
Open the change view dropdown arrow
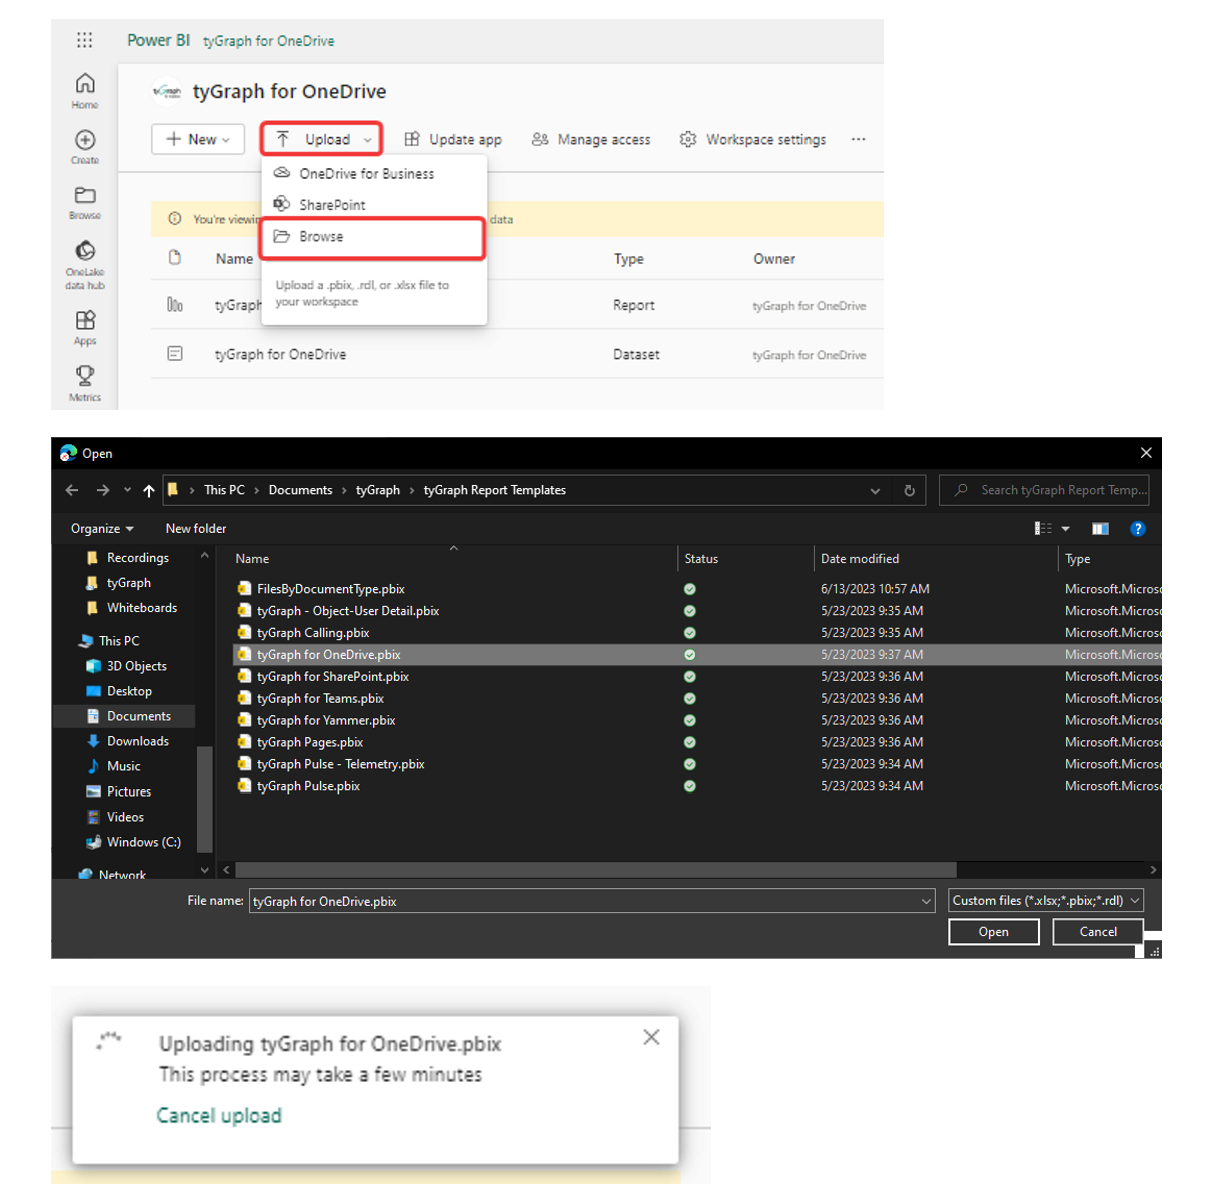point(1066,528)
